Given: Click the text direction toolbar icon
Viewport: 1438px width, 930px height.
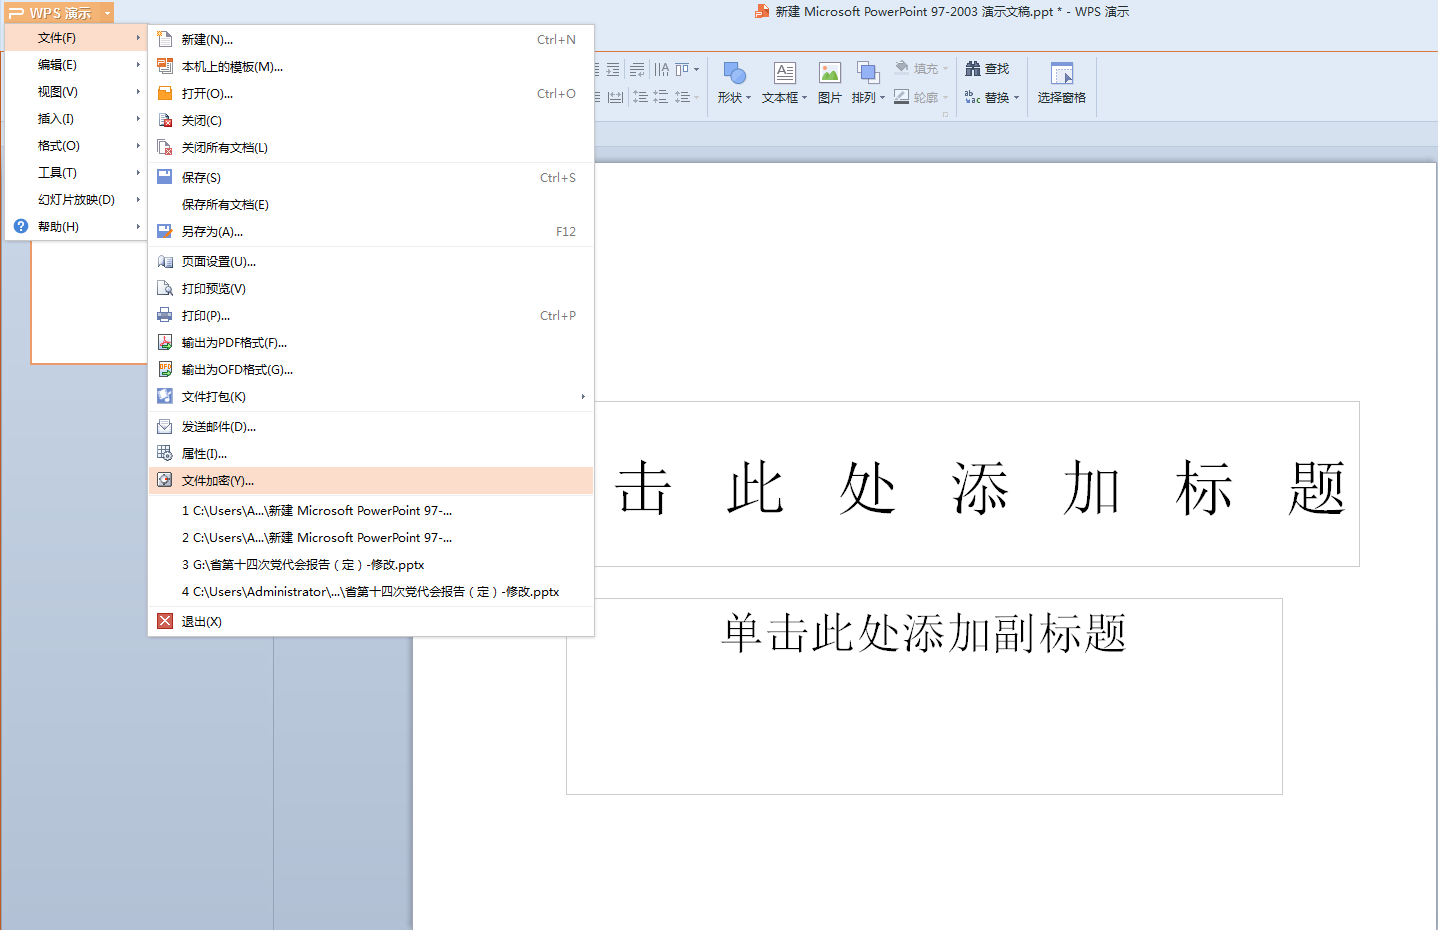Looking at the screenshot, I should (661, 69).
